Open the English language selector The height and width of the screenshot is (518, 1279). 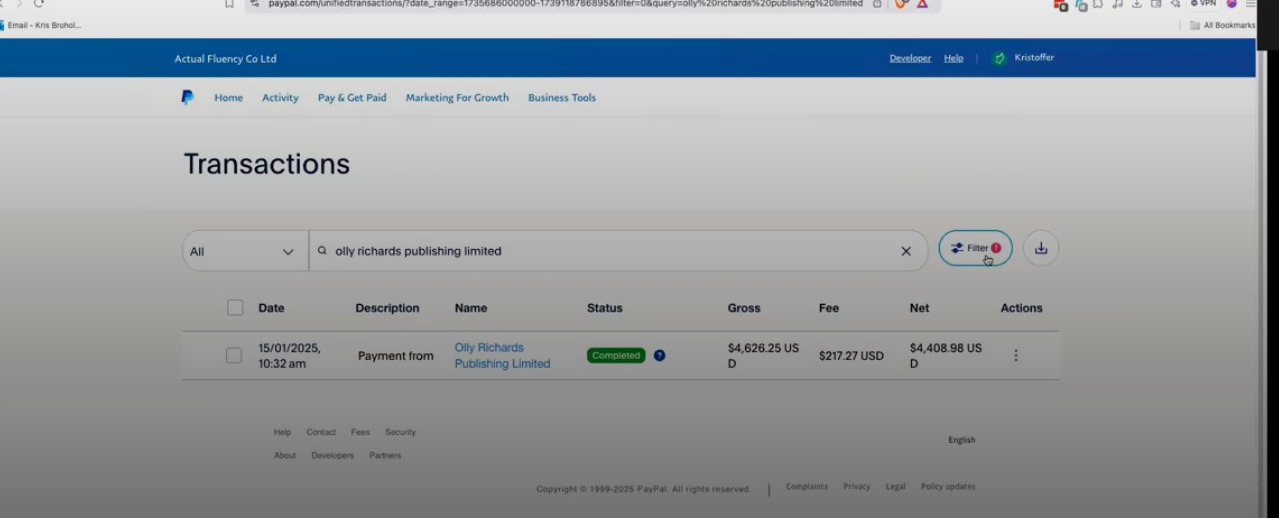(961, 440)
